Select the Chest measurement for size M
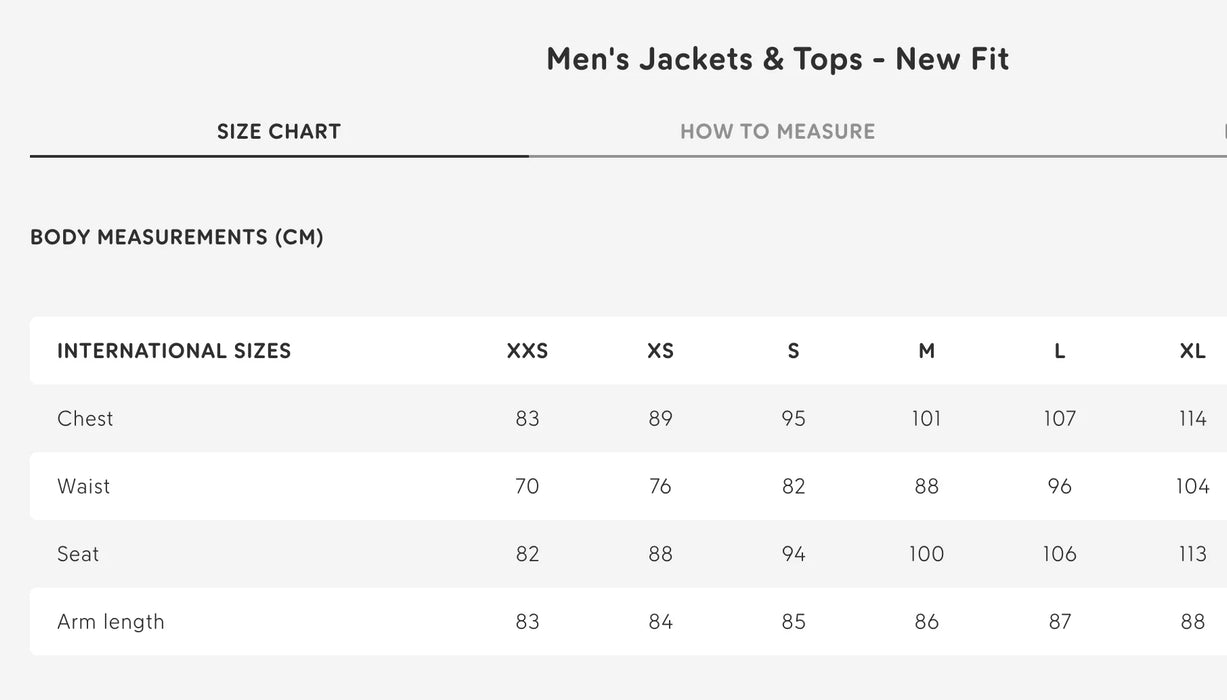Image resolution: width=1227 pixels, height=700 pixels. 926,419
